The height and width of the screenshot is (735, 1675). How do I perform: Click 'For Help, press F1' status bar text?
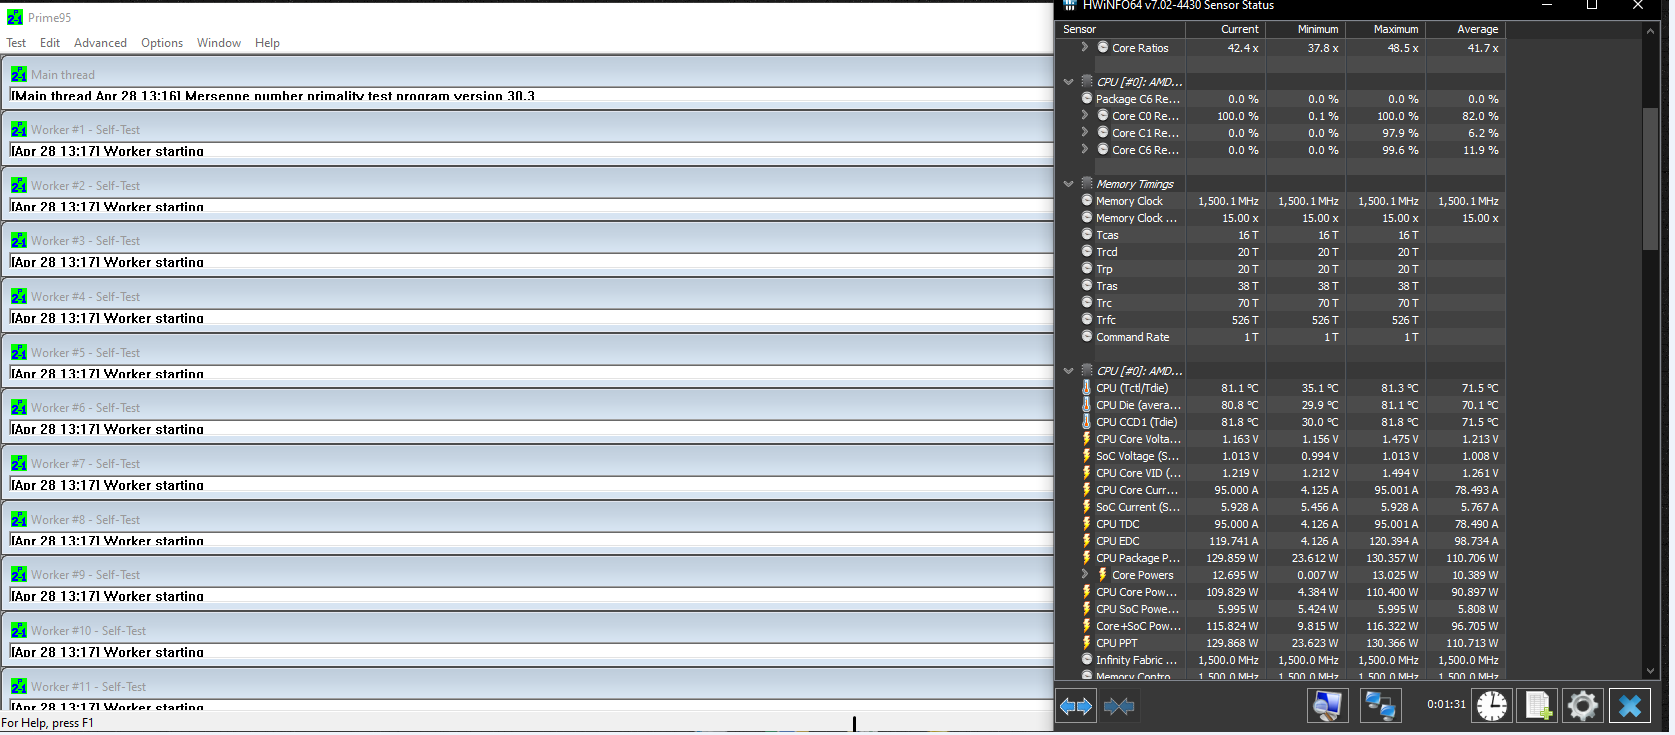(48, 723)
